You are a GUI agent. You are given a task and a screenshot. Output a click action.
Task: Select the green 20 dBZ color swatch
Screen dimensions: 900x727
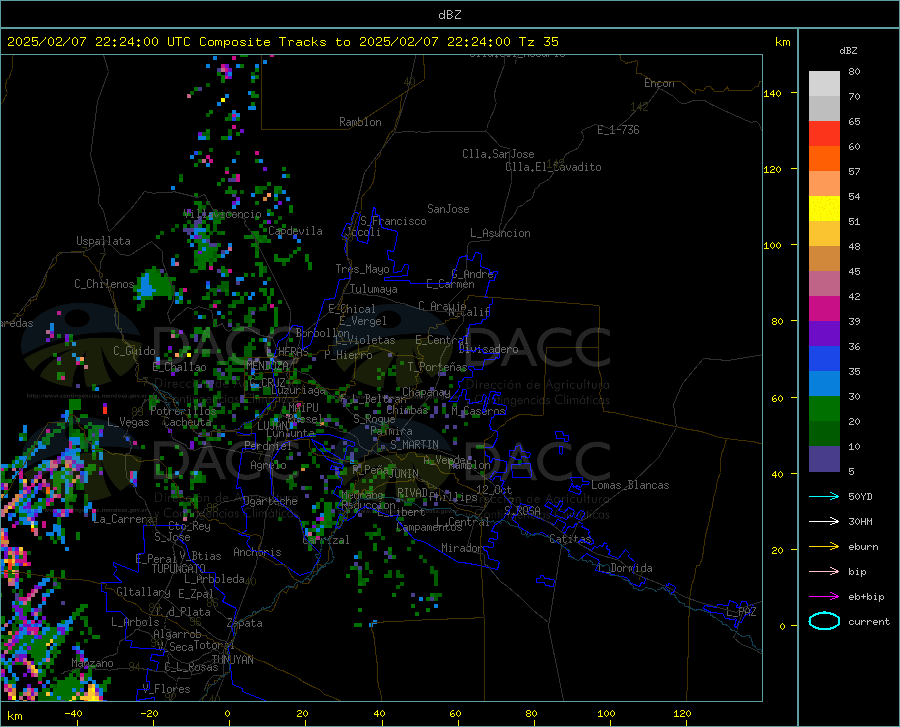click(824, 409)
